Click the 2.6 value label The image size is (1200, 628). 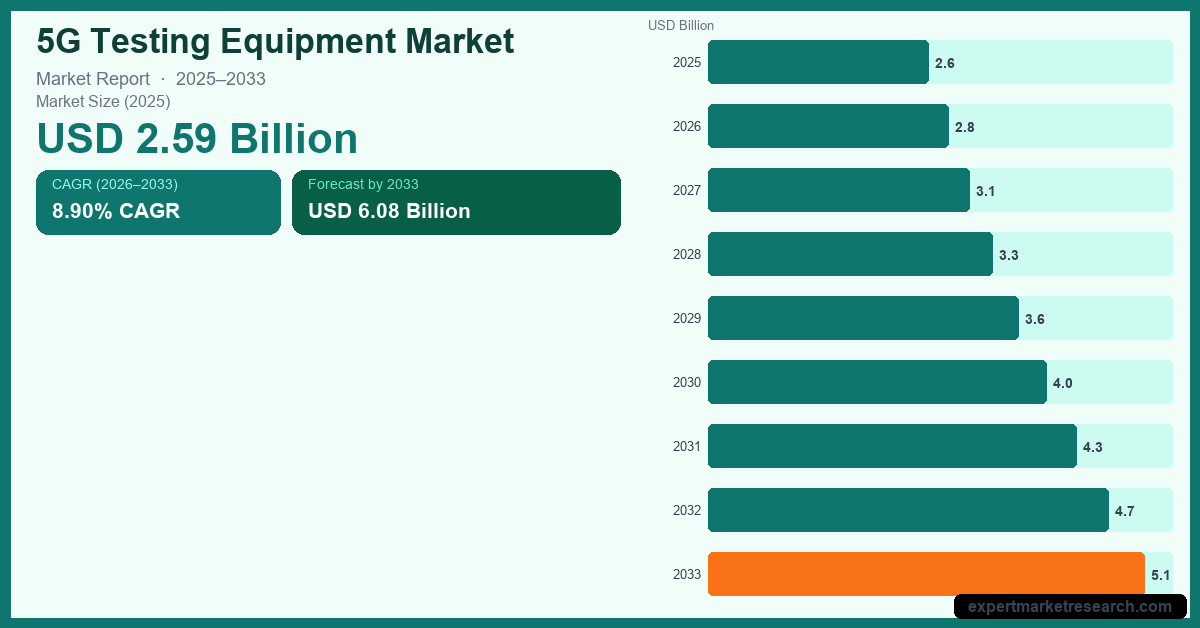944,63
